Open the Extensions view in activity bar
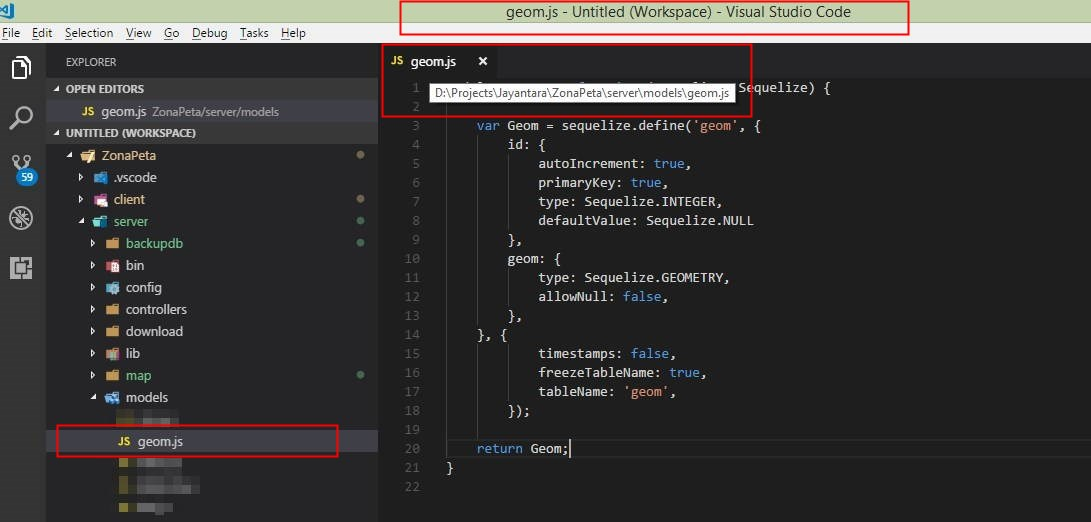 [x=22, y=268]
